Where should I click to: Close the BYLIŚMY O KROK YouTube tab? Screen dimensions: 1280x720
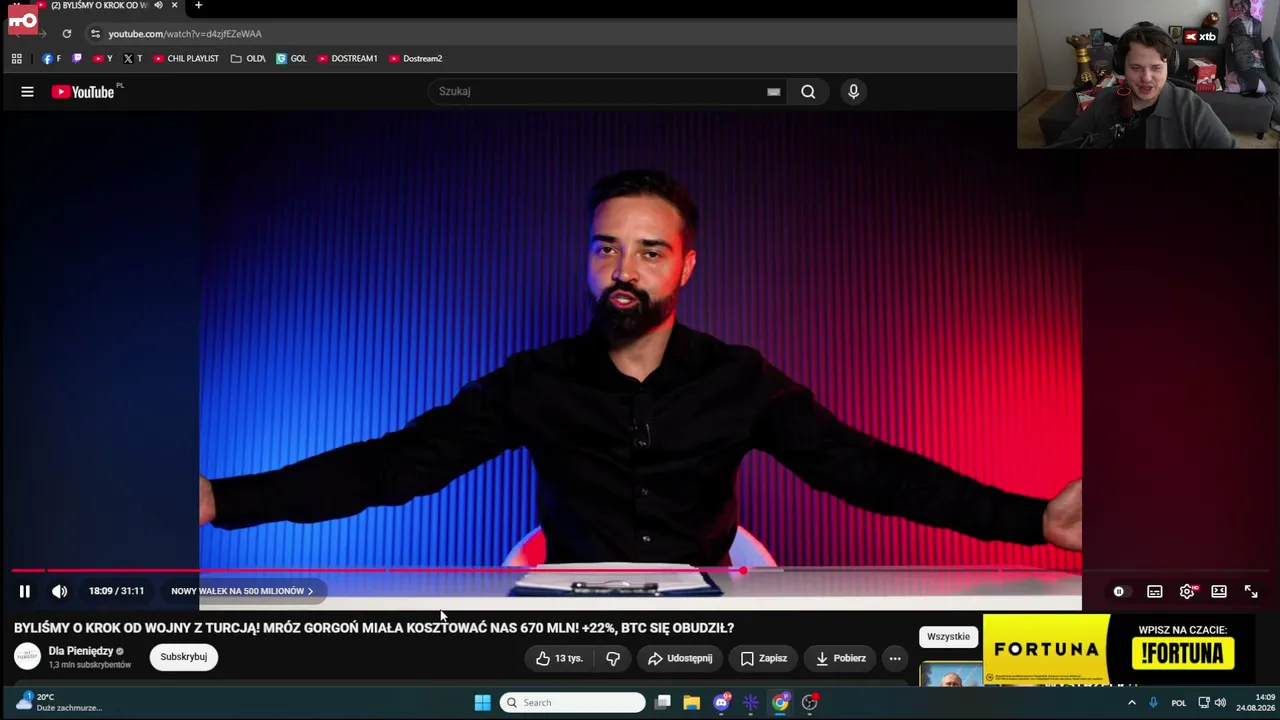click(174, 5)
